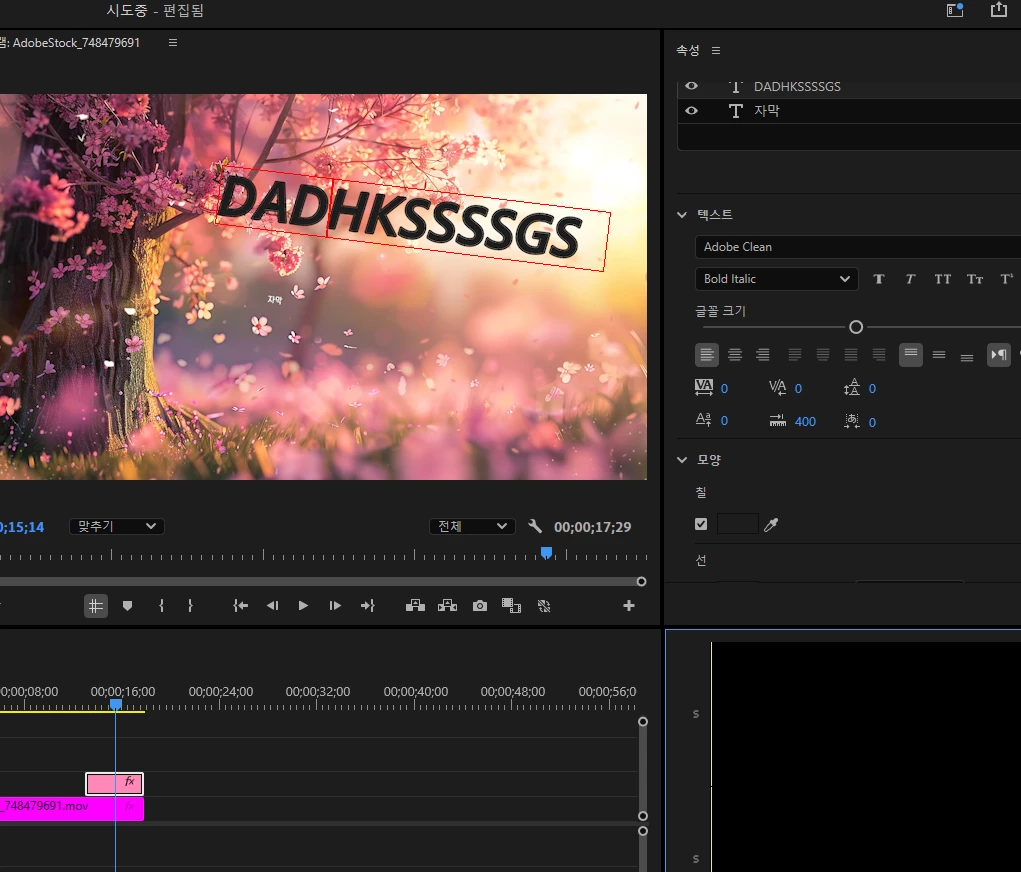Hide the 자막 text layer

692,111
